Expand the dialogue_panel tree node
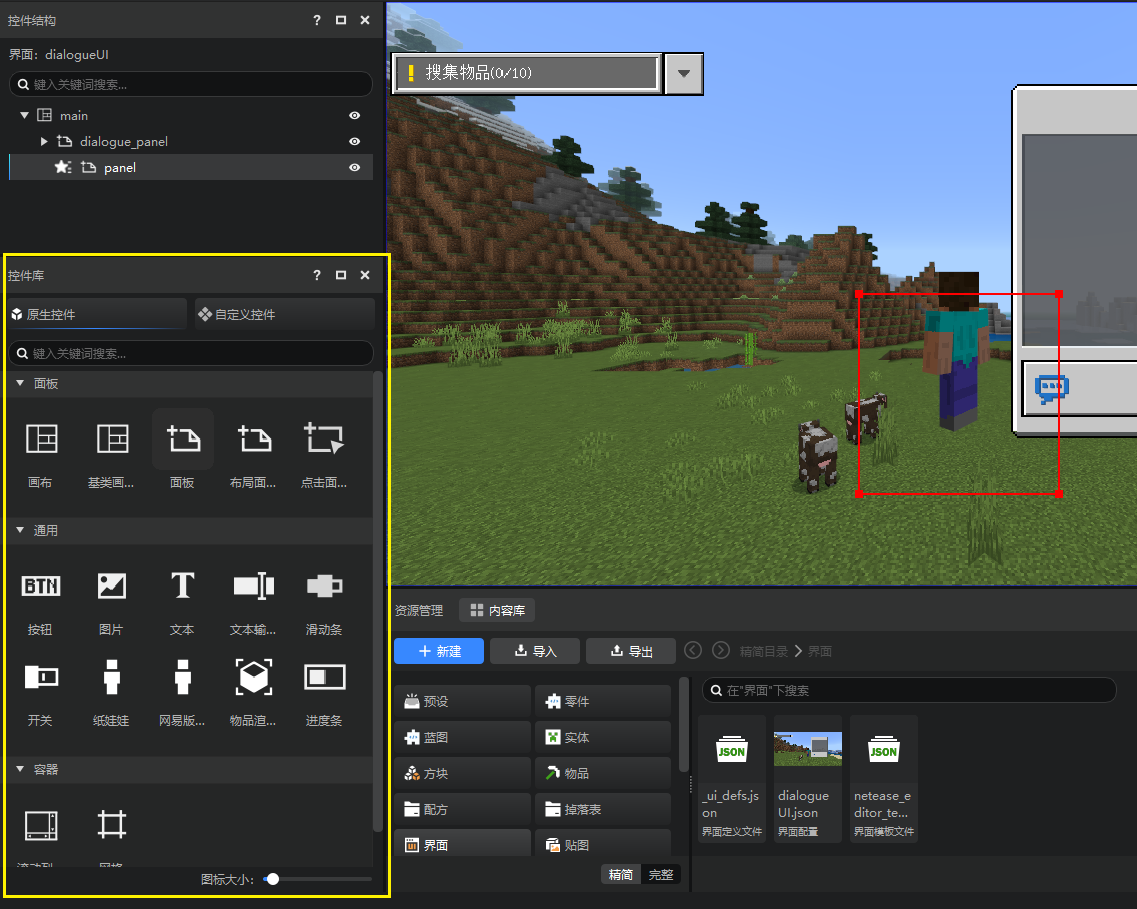Screen dimensions: 1137x909 (44, 142)
